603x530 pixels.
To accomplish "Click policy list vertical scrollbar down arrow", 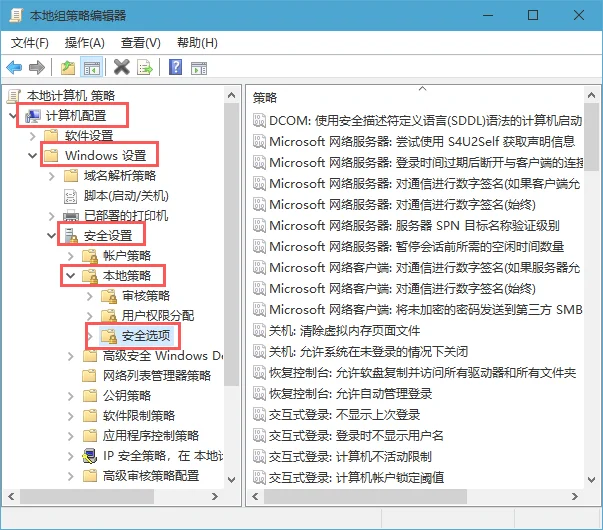I will click(592, 480).
